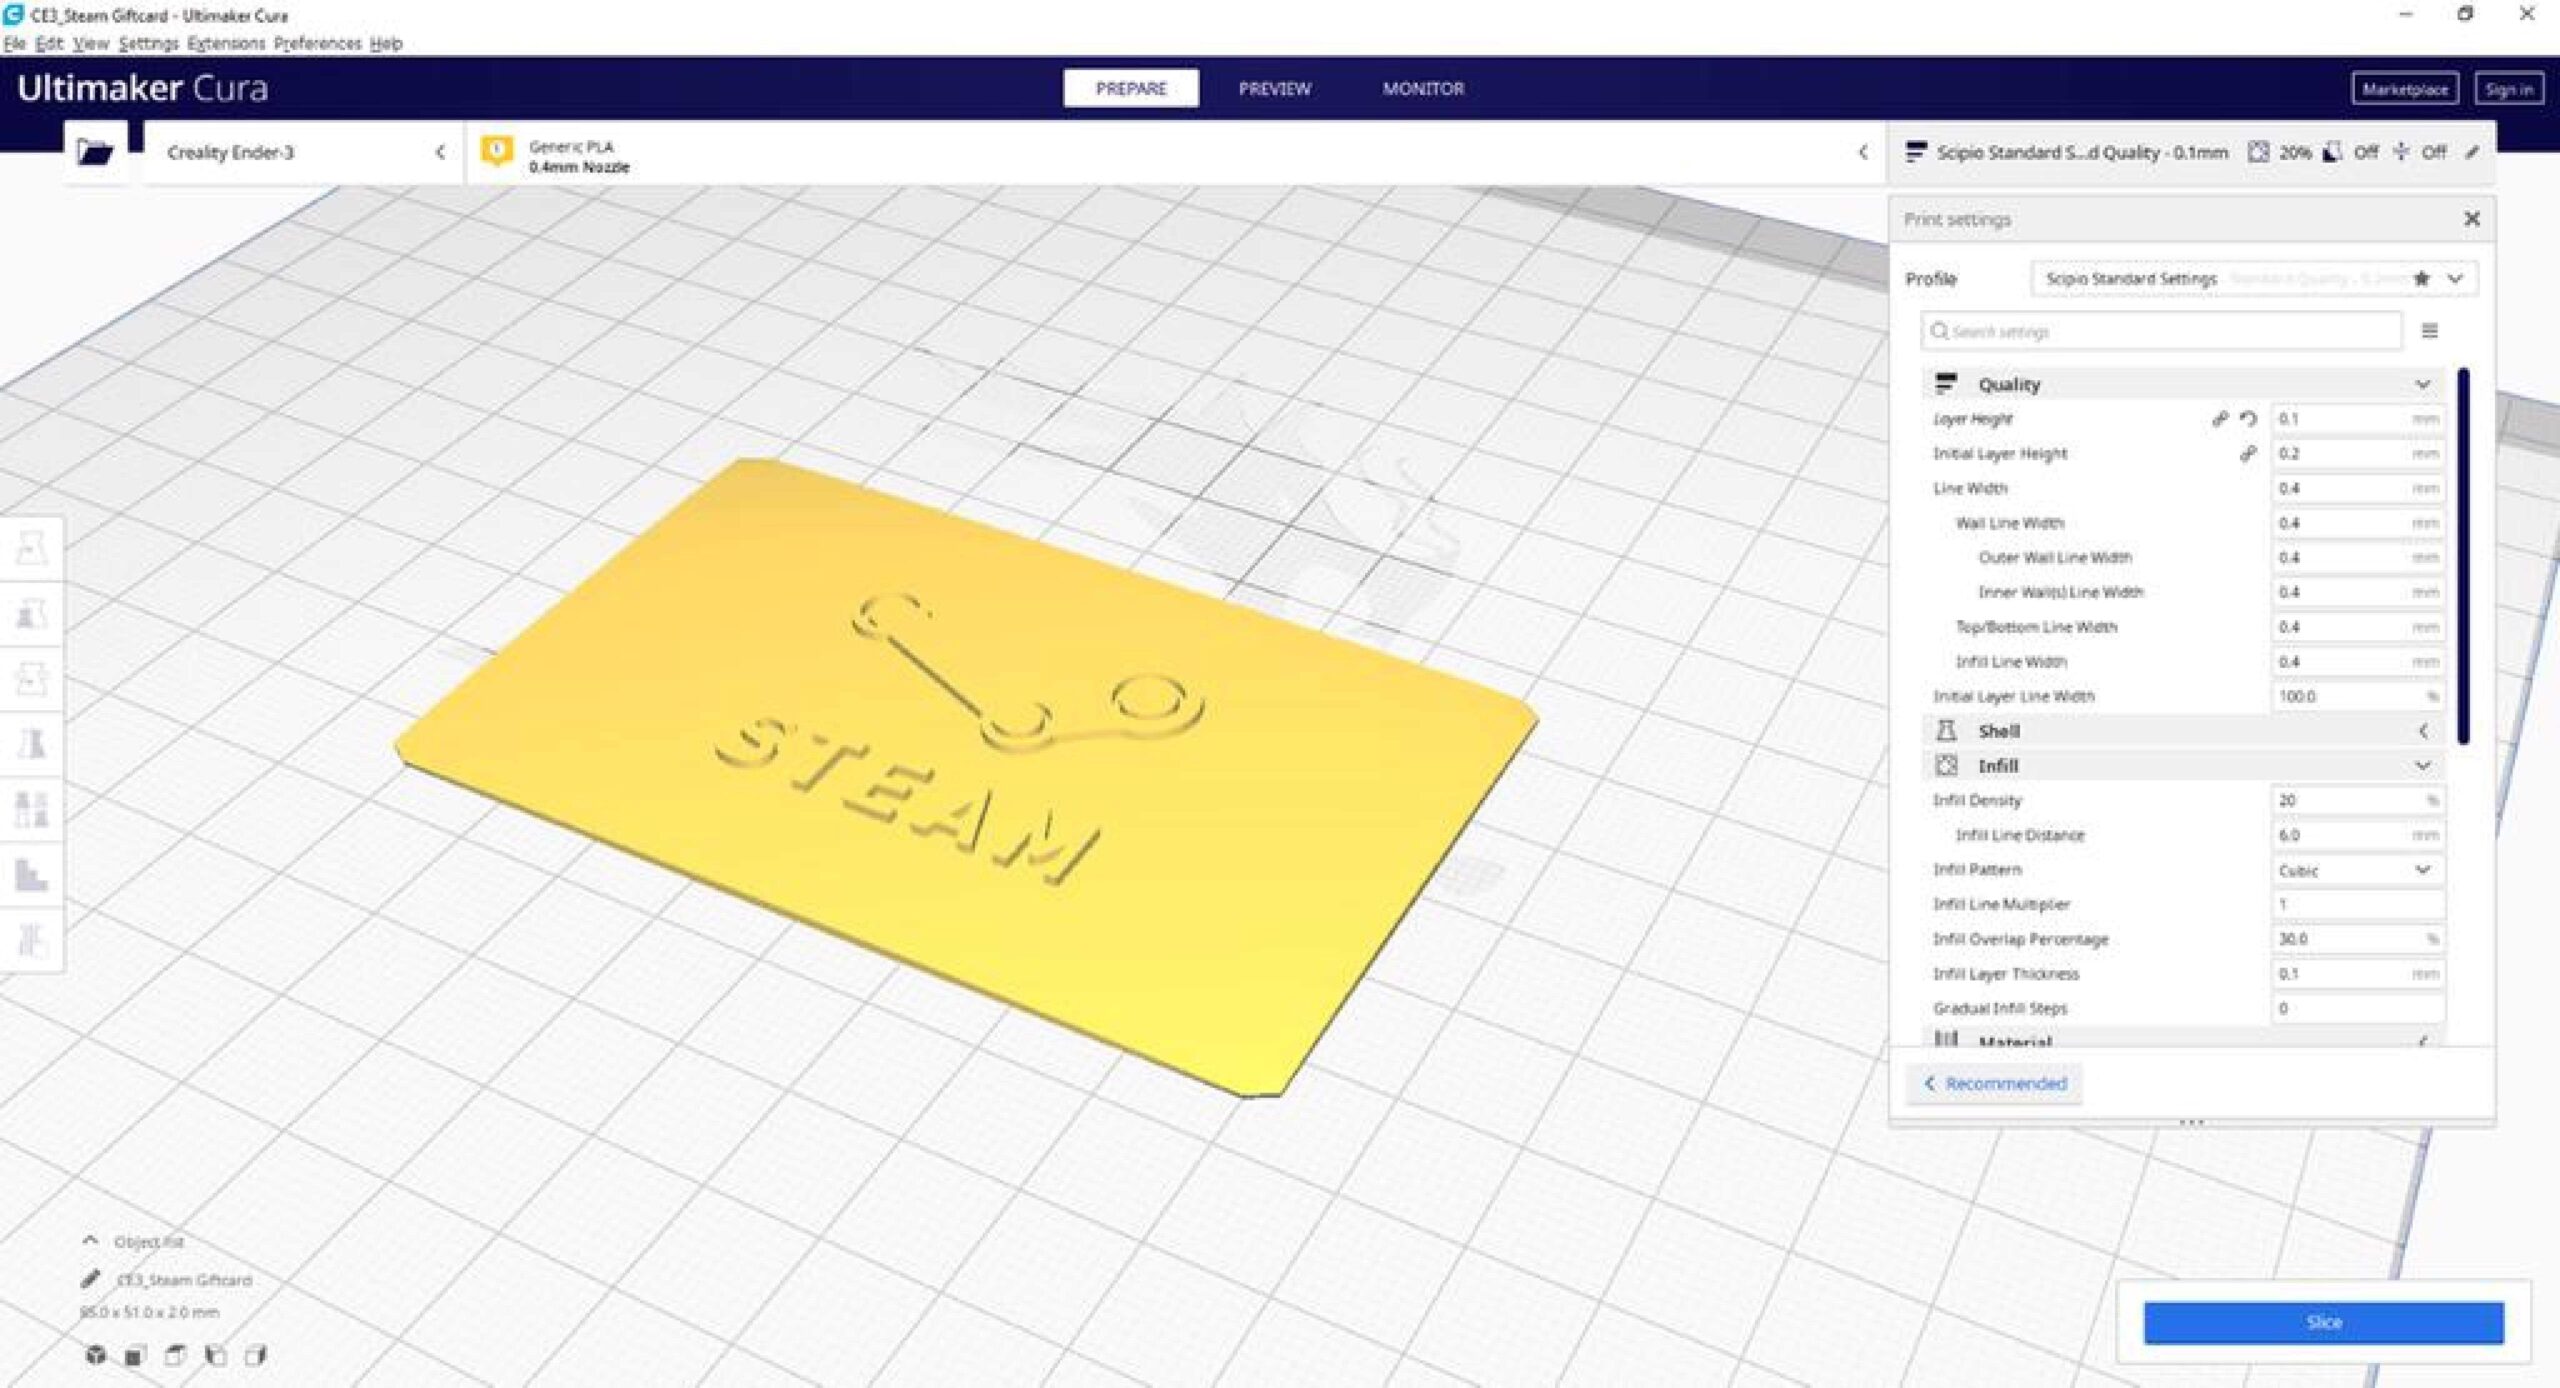This screenshot has height=1388, width=2560.
Task: Open settings visibility hamburger menu
Action: [2429, 331]
